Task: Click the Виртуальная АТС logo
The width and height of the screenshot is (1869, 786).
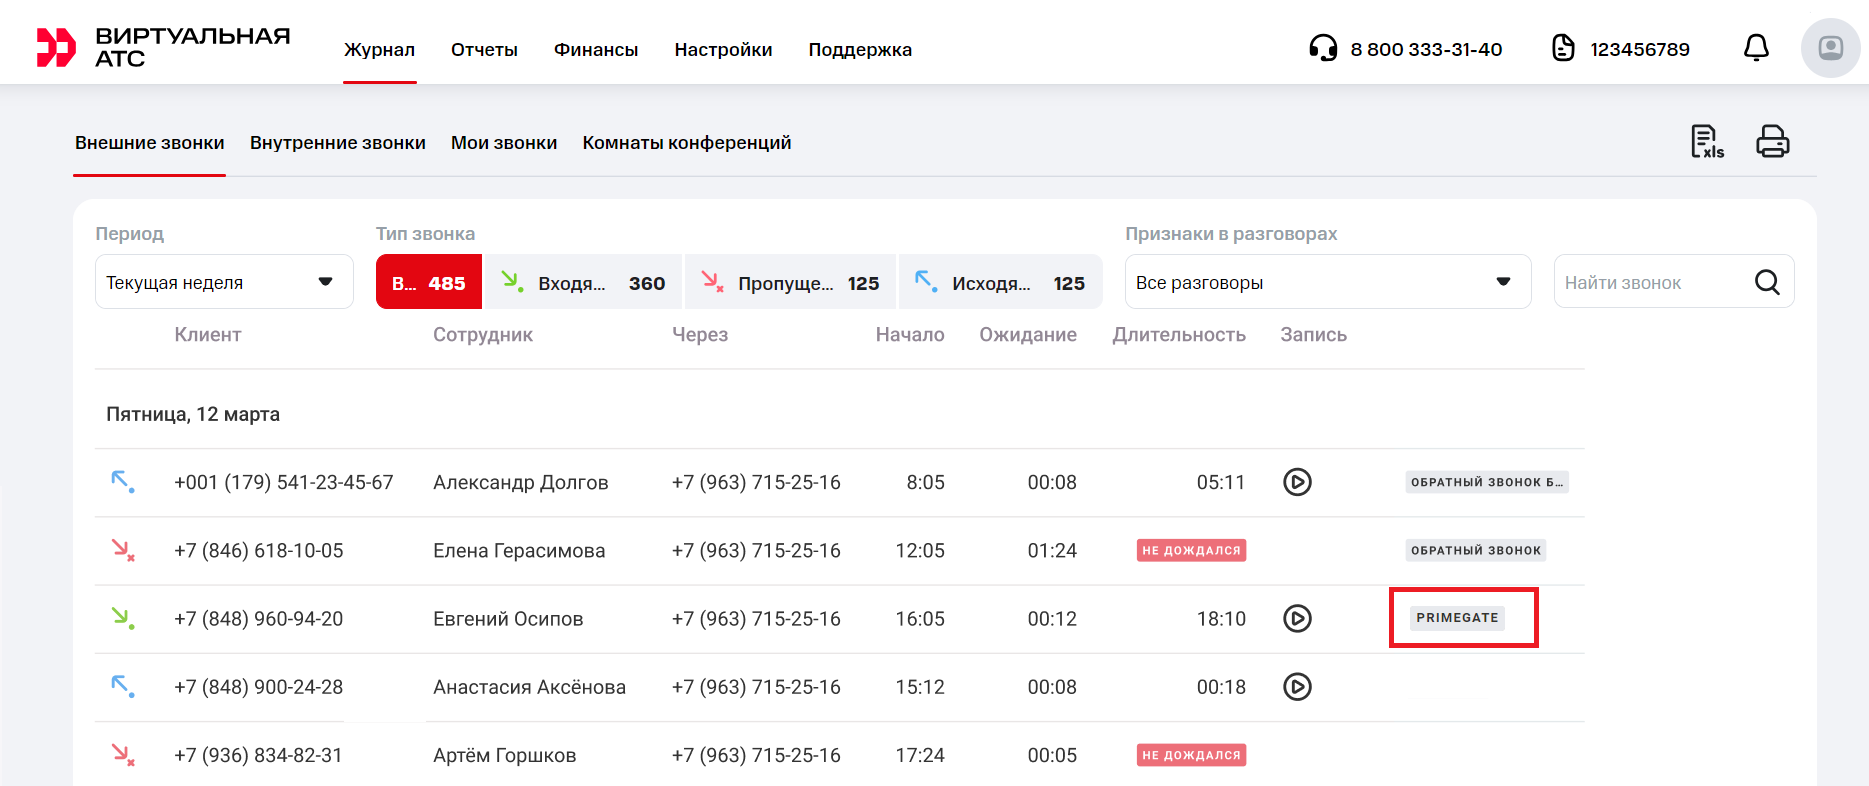Action: (x=163, y=48)
